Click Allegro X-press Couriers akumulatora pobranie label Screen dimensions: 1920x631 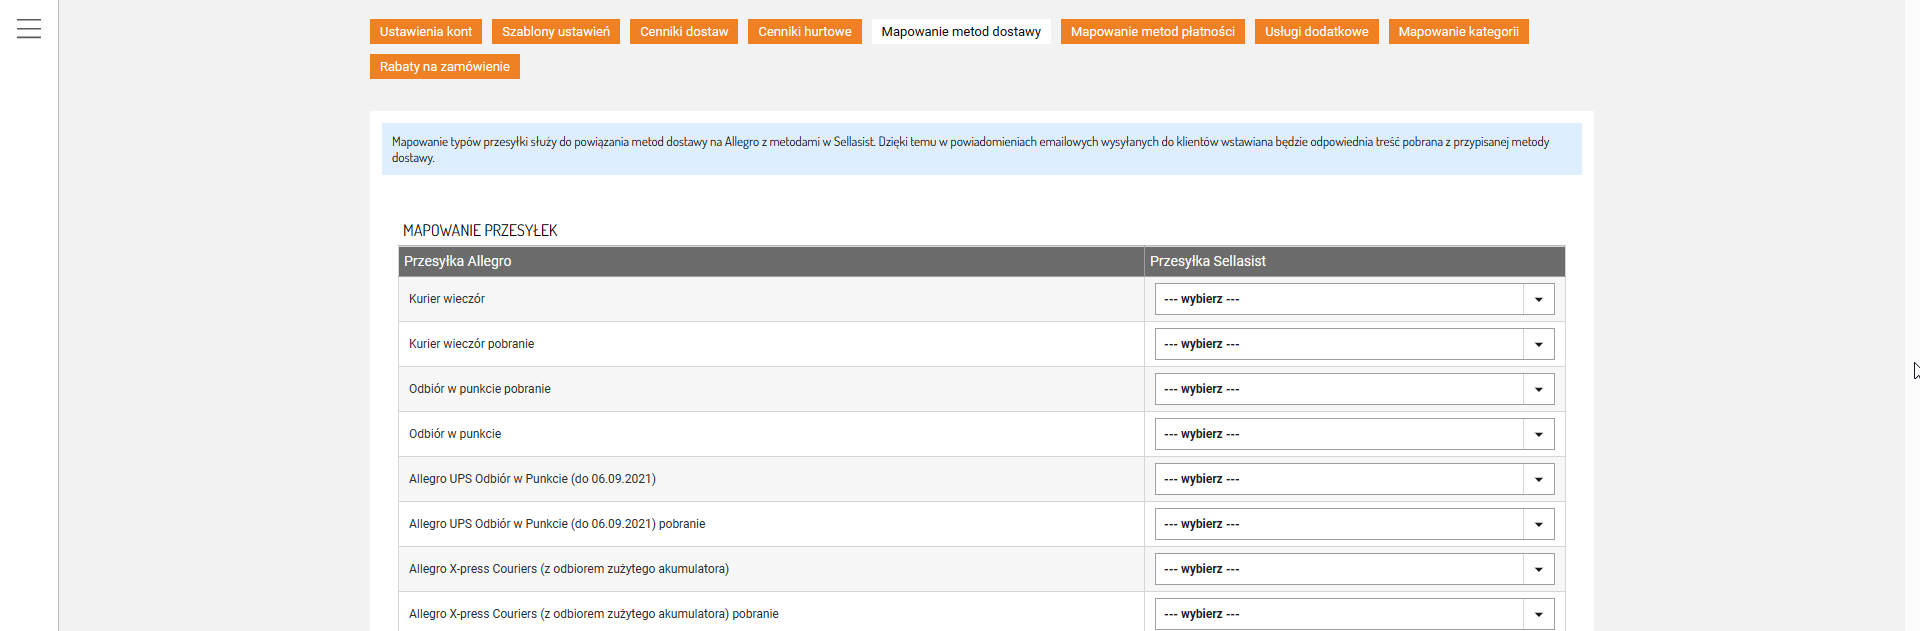tap(594, 614)
